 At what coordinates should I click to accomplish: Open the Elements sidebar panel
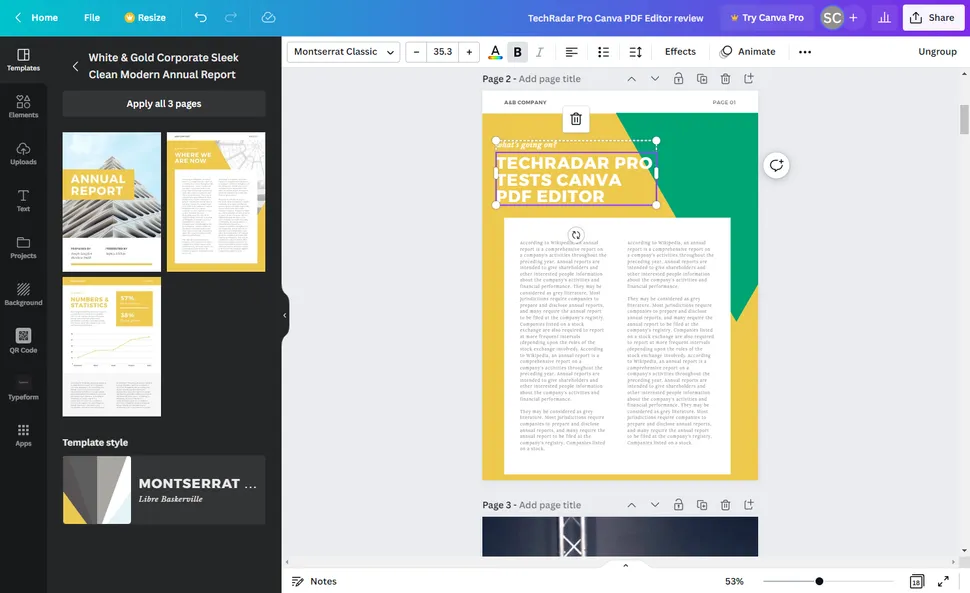coord(23,107)
